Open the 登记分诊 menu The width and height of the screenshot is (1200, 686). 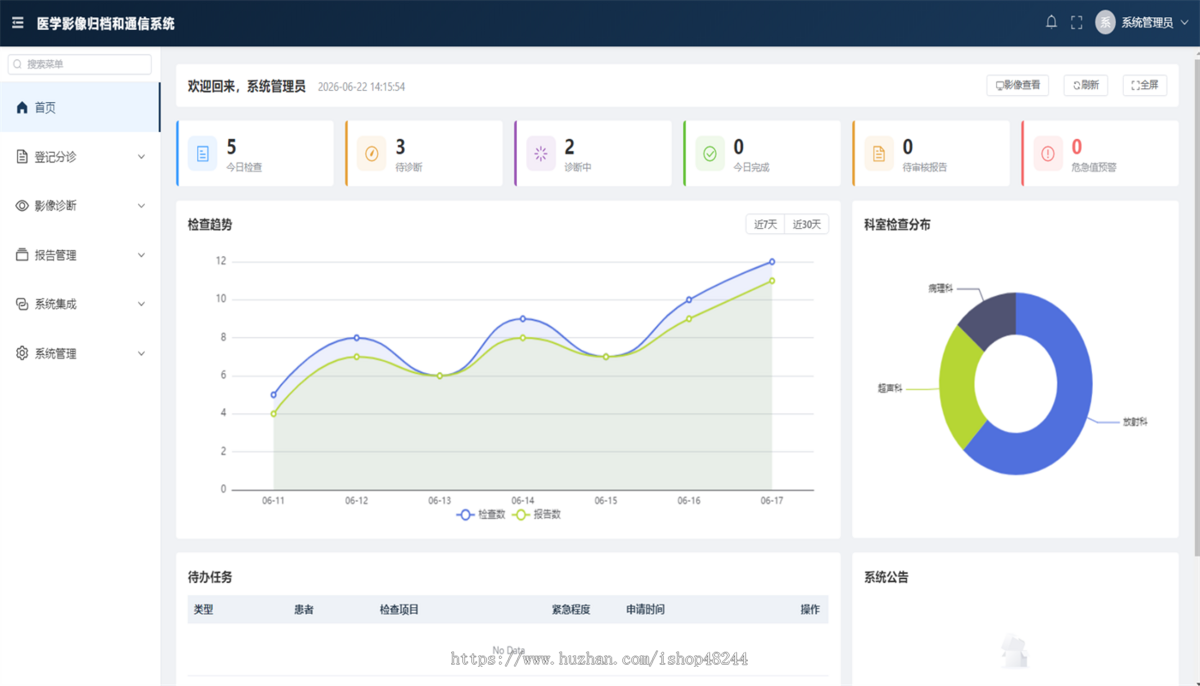coord(80,157)
